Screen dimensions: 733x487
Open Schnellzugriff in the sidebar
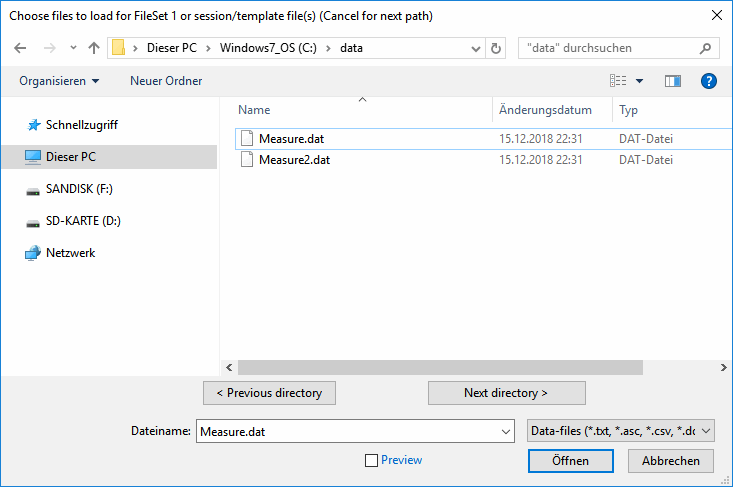[81, 125]
